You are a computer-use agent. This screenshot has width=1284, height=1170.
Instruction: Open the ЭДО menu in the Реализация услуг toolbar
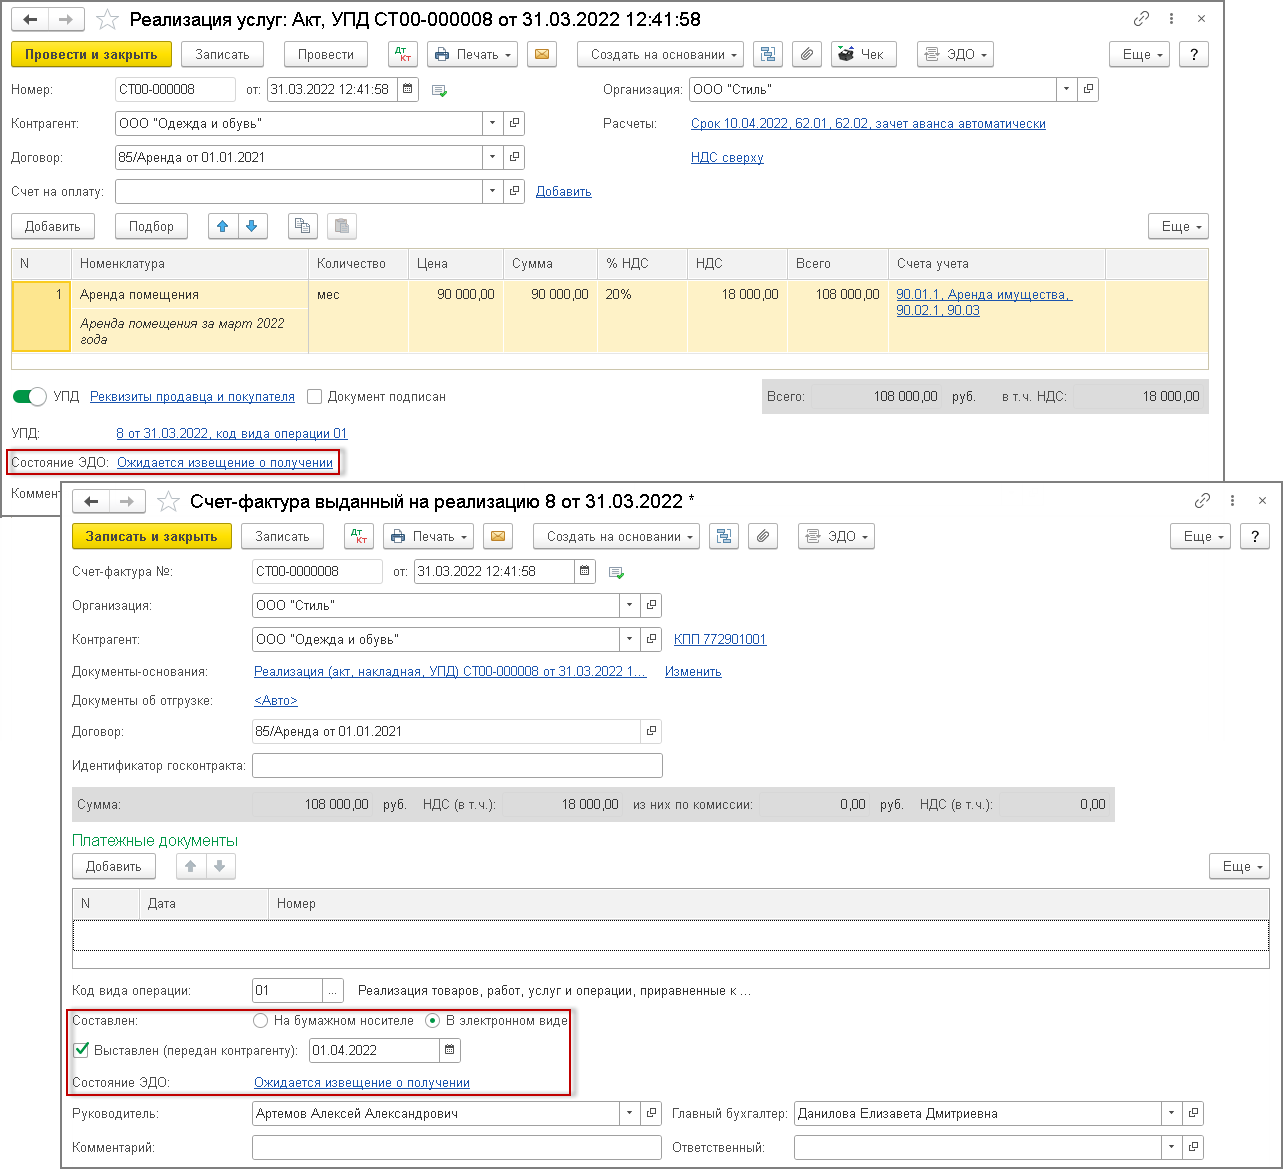(x=955, y=54)
